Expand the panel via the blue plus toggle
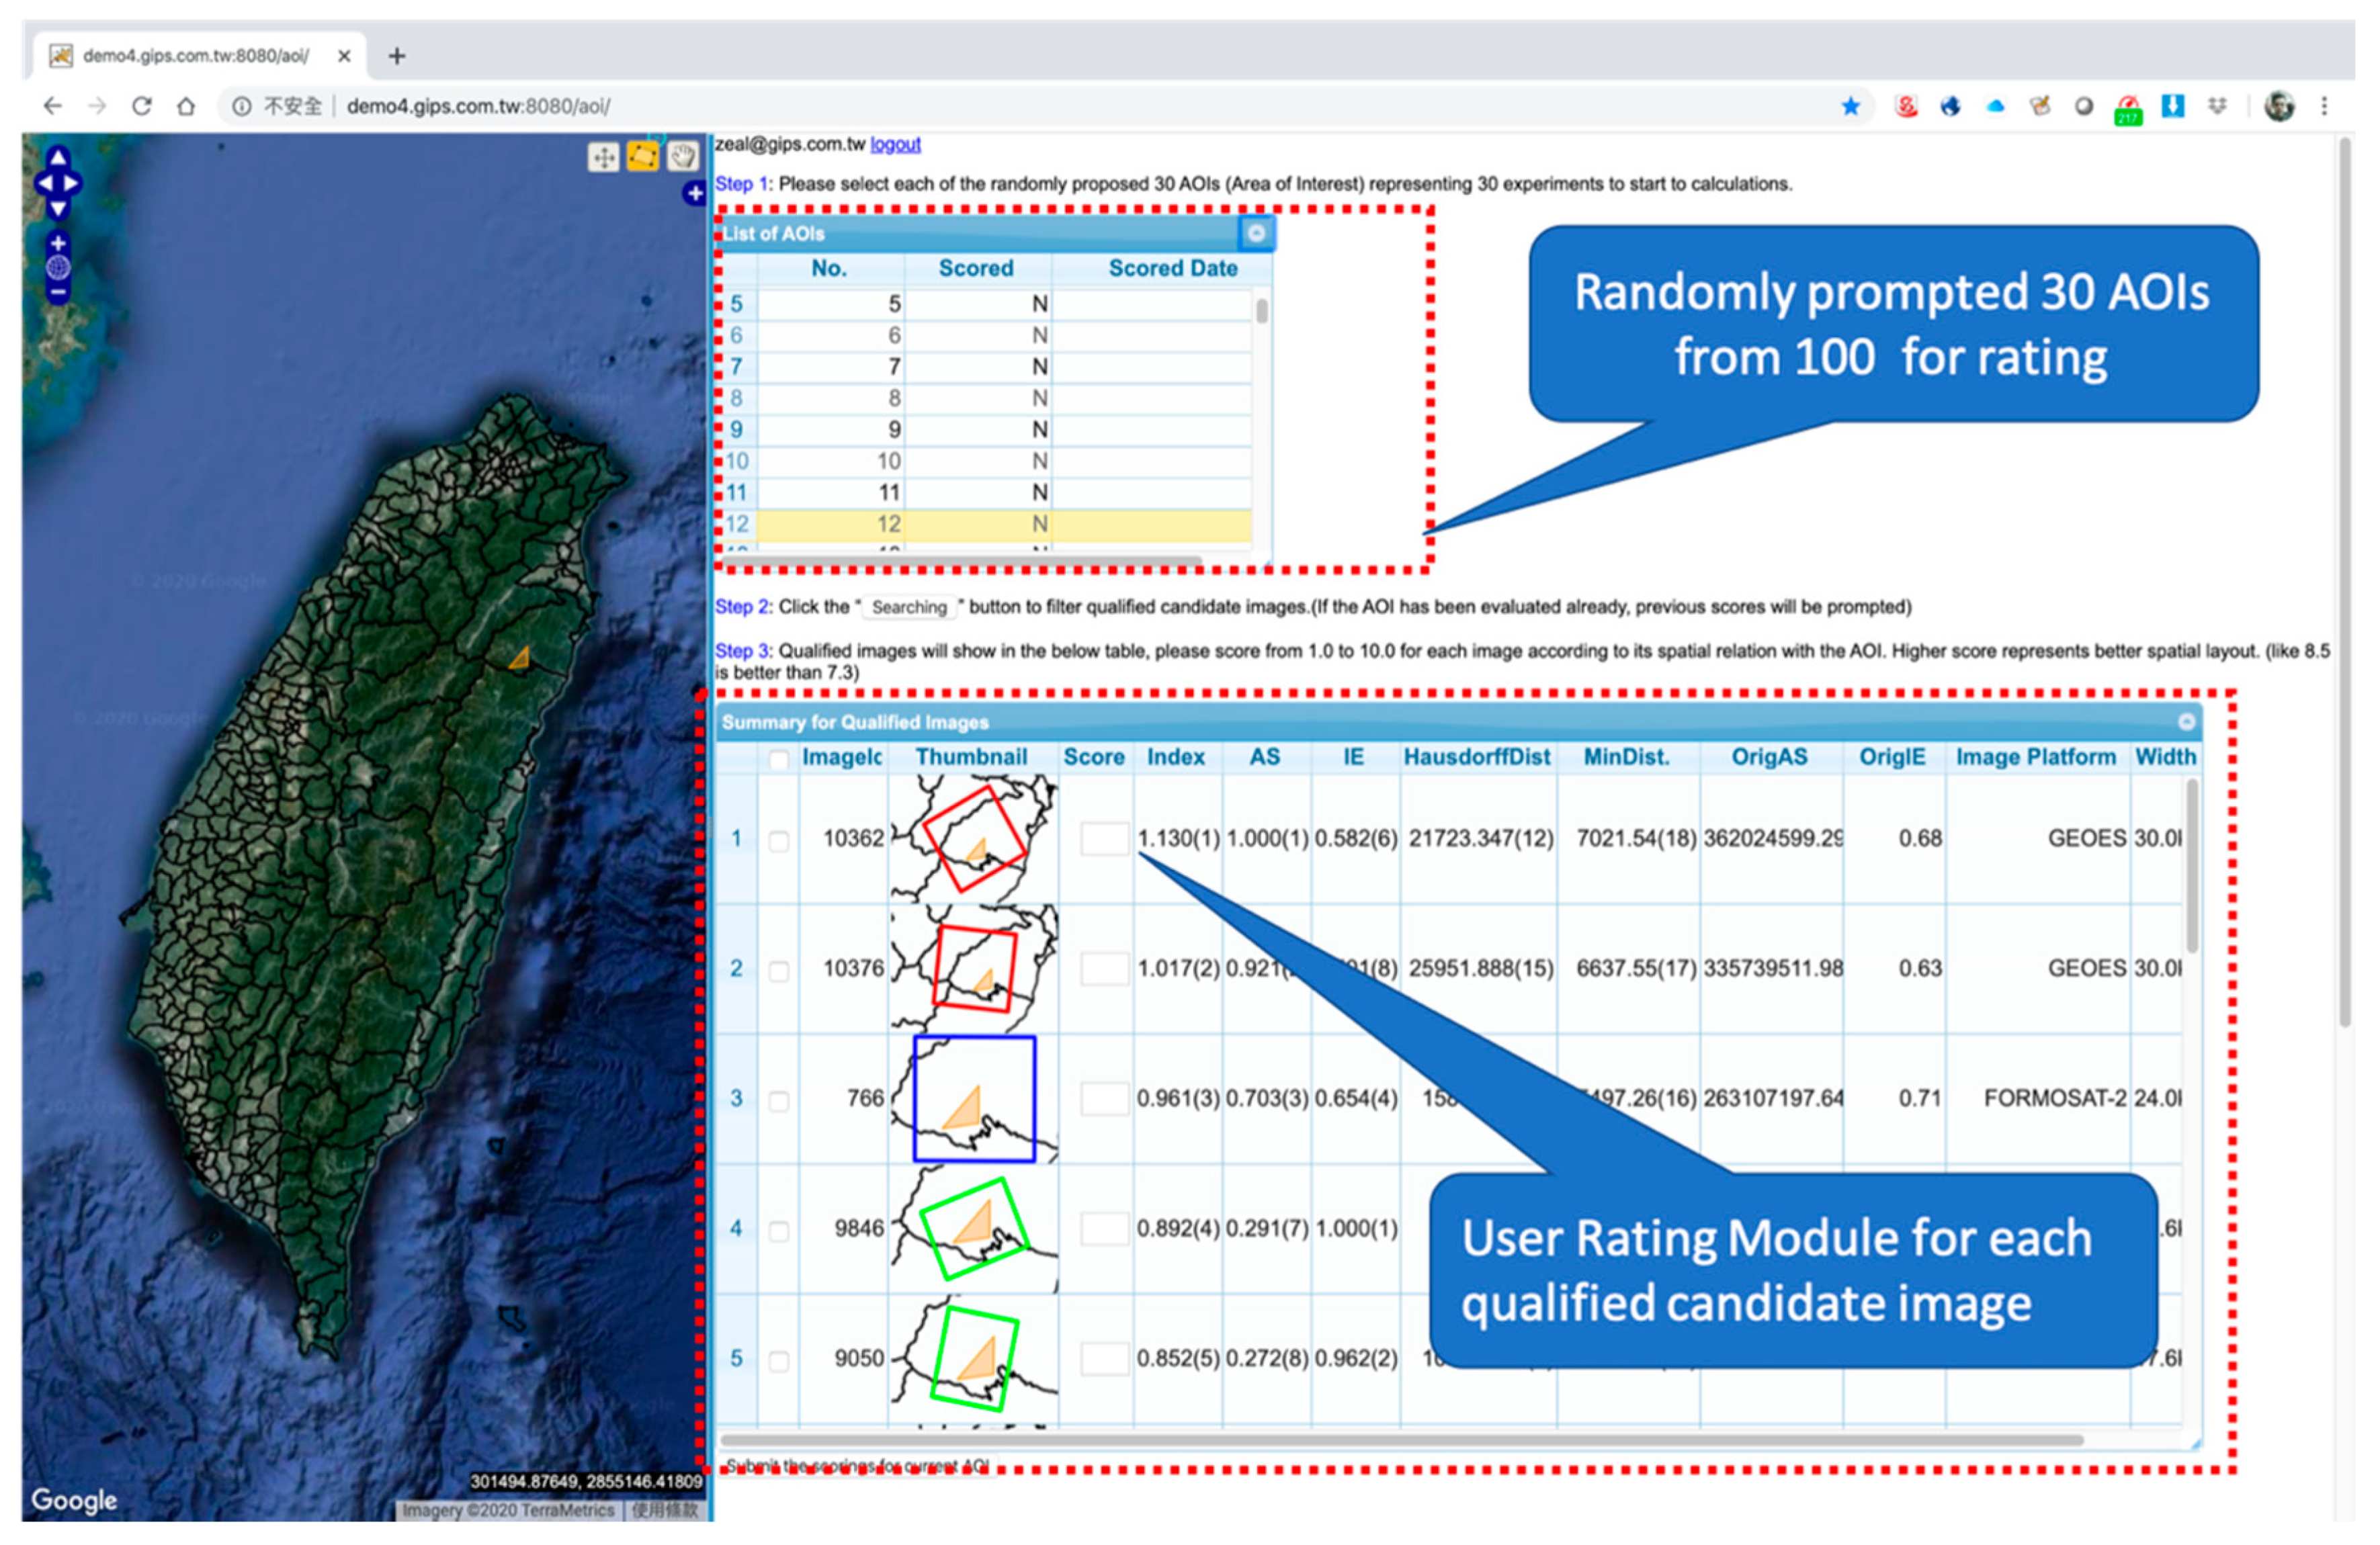 (695, 194)
